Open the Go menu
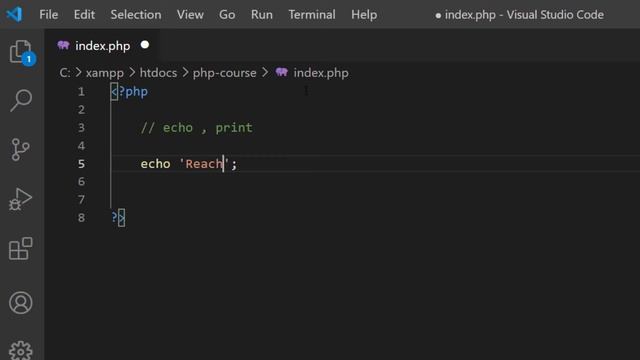Viewport: 640px width, 360px height. [227, 15]
